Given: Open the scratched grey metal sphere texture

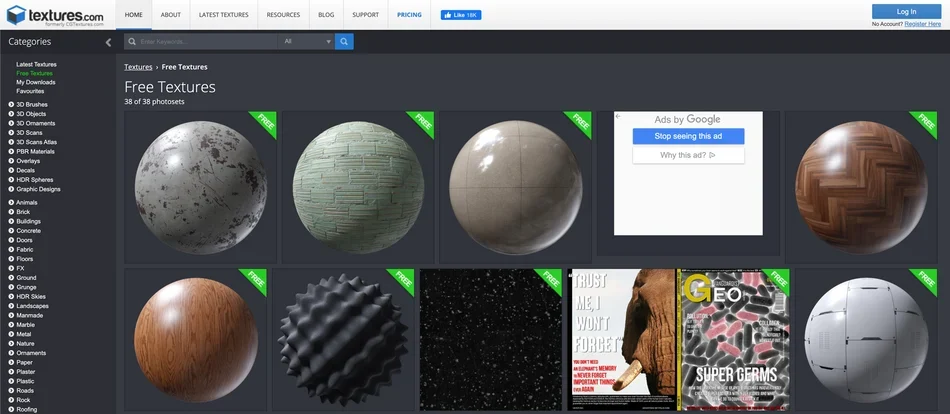Looking at the screenshot, I should (x=201, y=187).
